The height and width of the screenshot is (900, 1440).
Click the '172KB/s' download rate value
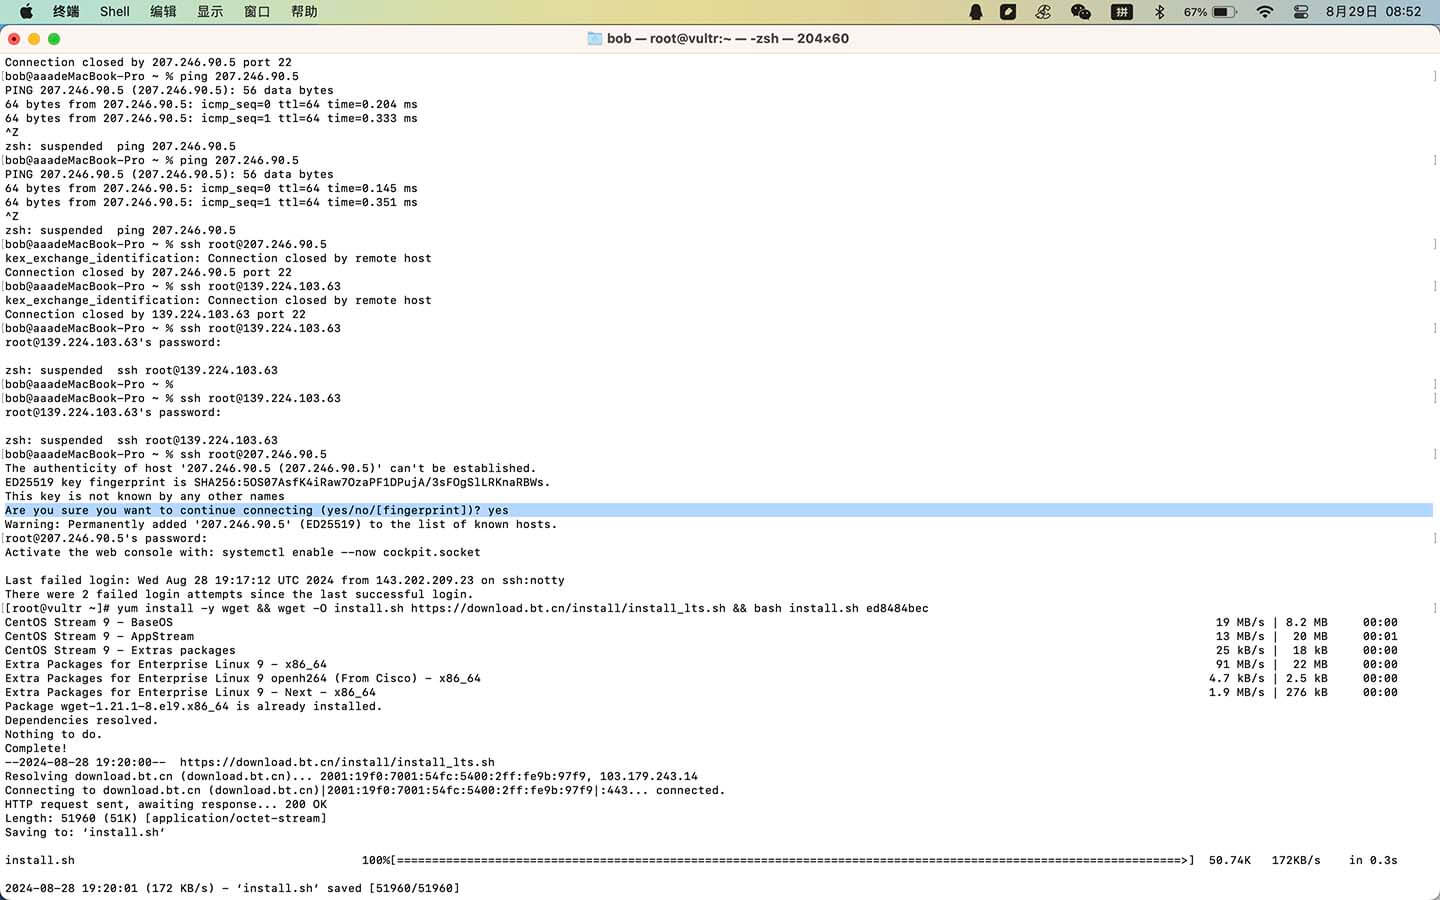(1296, 860)
